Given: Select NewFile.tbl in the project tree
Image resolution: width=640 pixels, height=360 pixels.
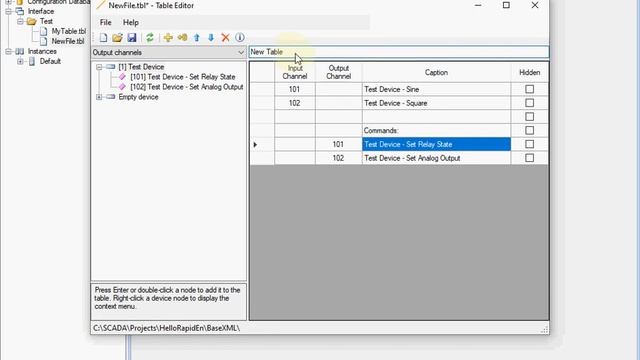Looking at the screenshot, I should tap(68, 41).
